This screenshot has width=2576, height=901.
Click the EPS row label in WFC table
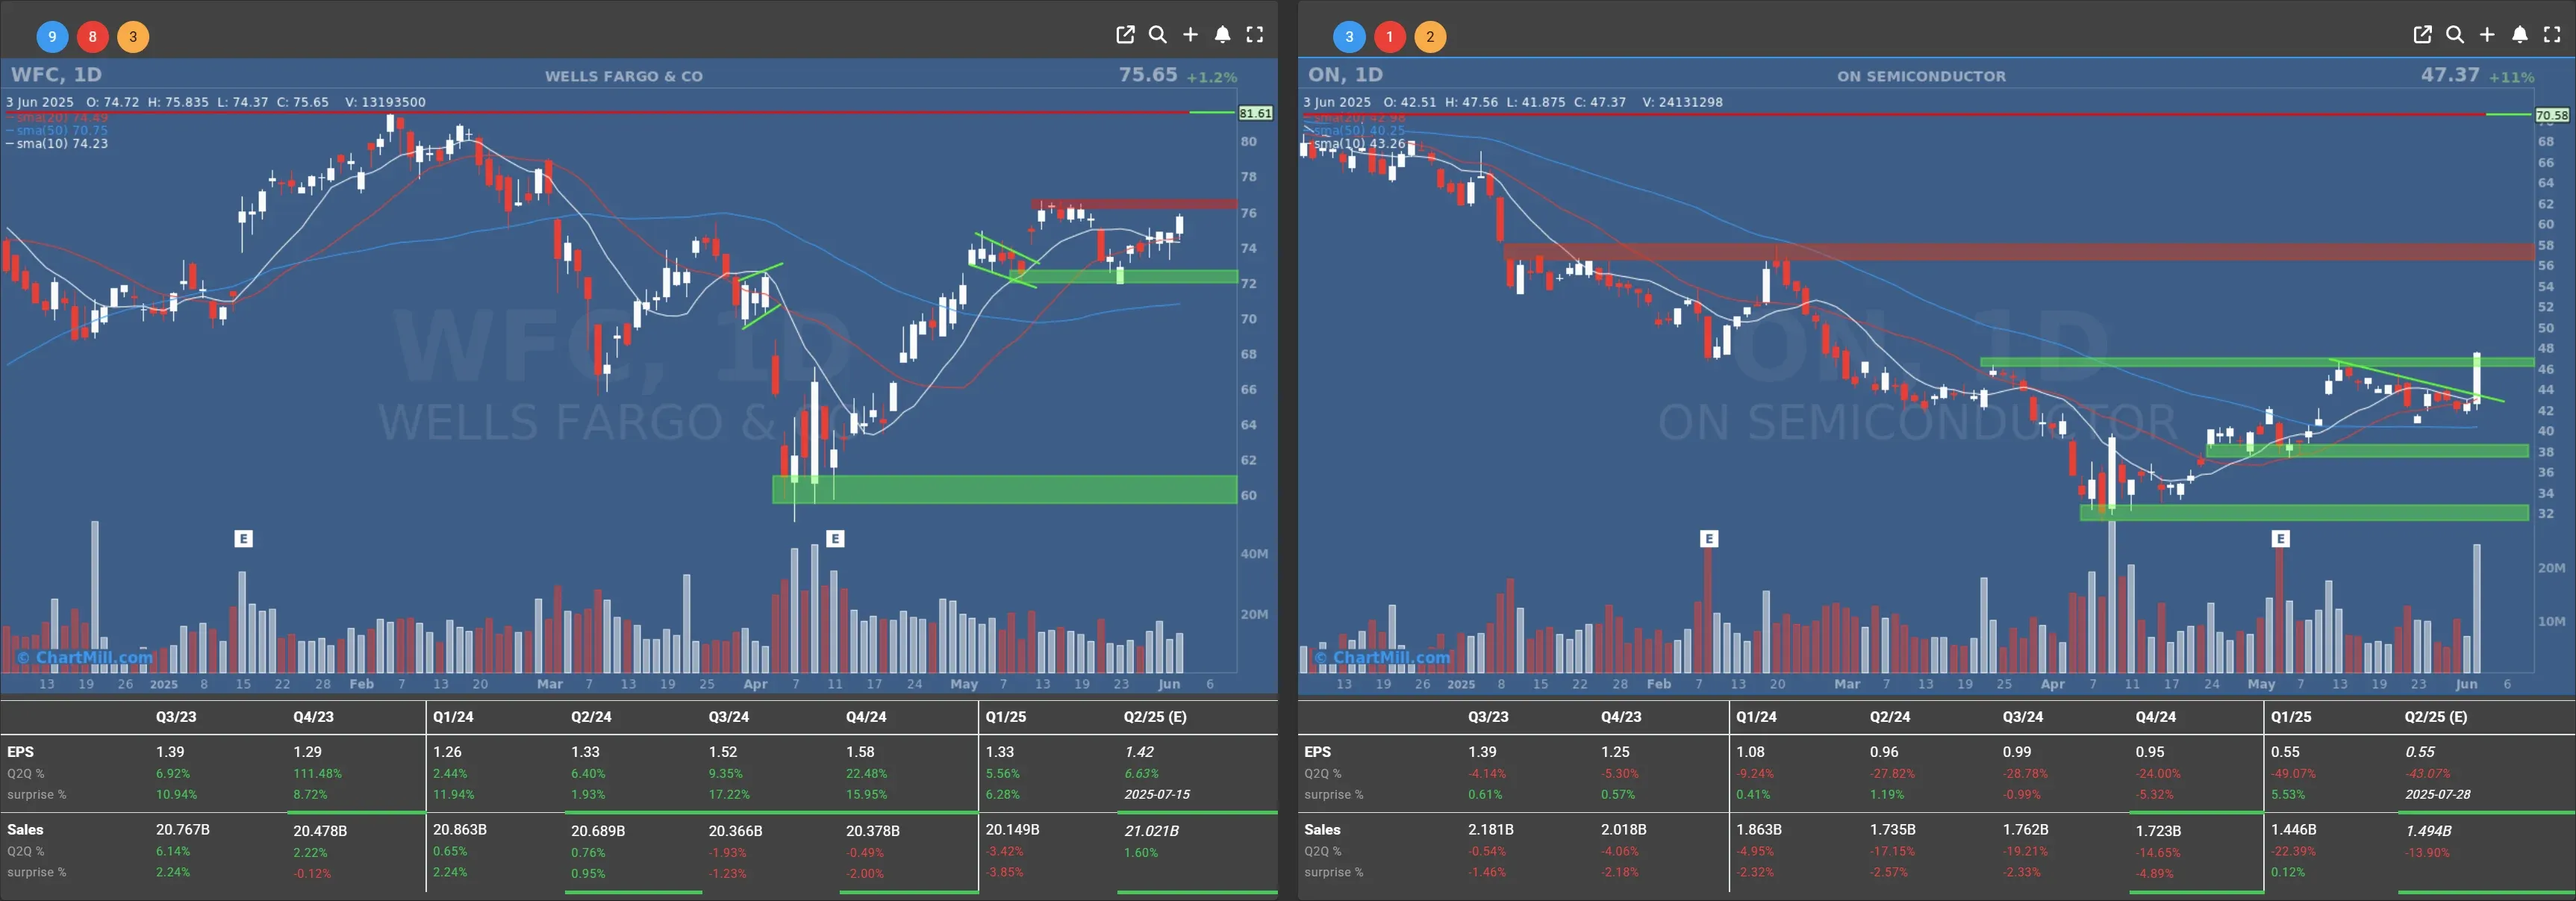pyautogui.click(x=20, y=752)
